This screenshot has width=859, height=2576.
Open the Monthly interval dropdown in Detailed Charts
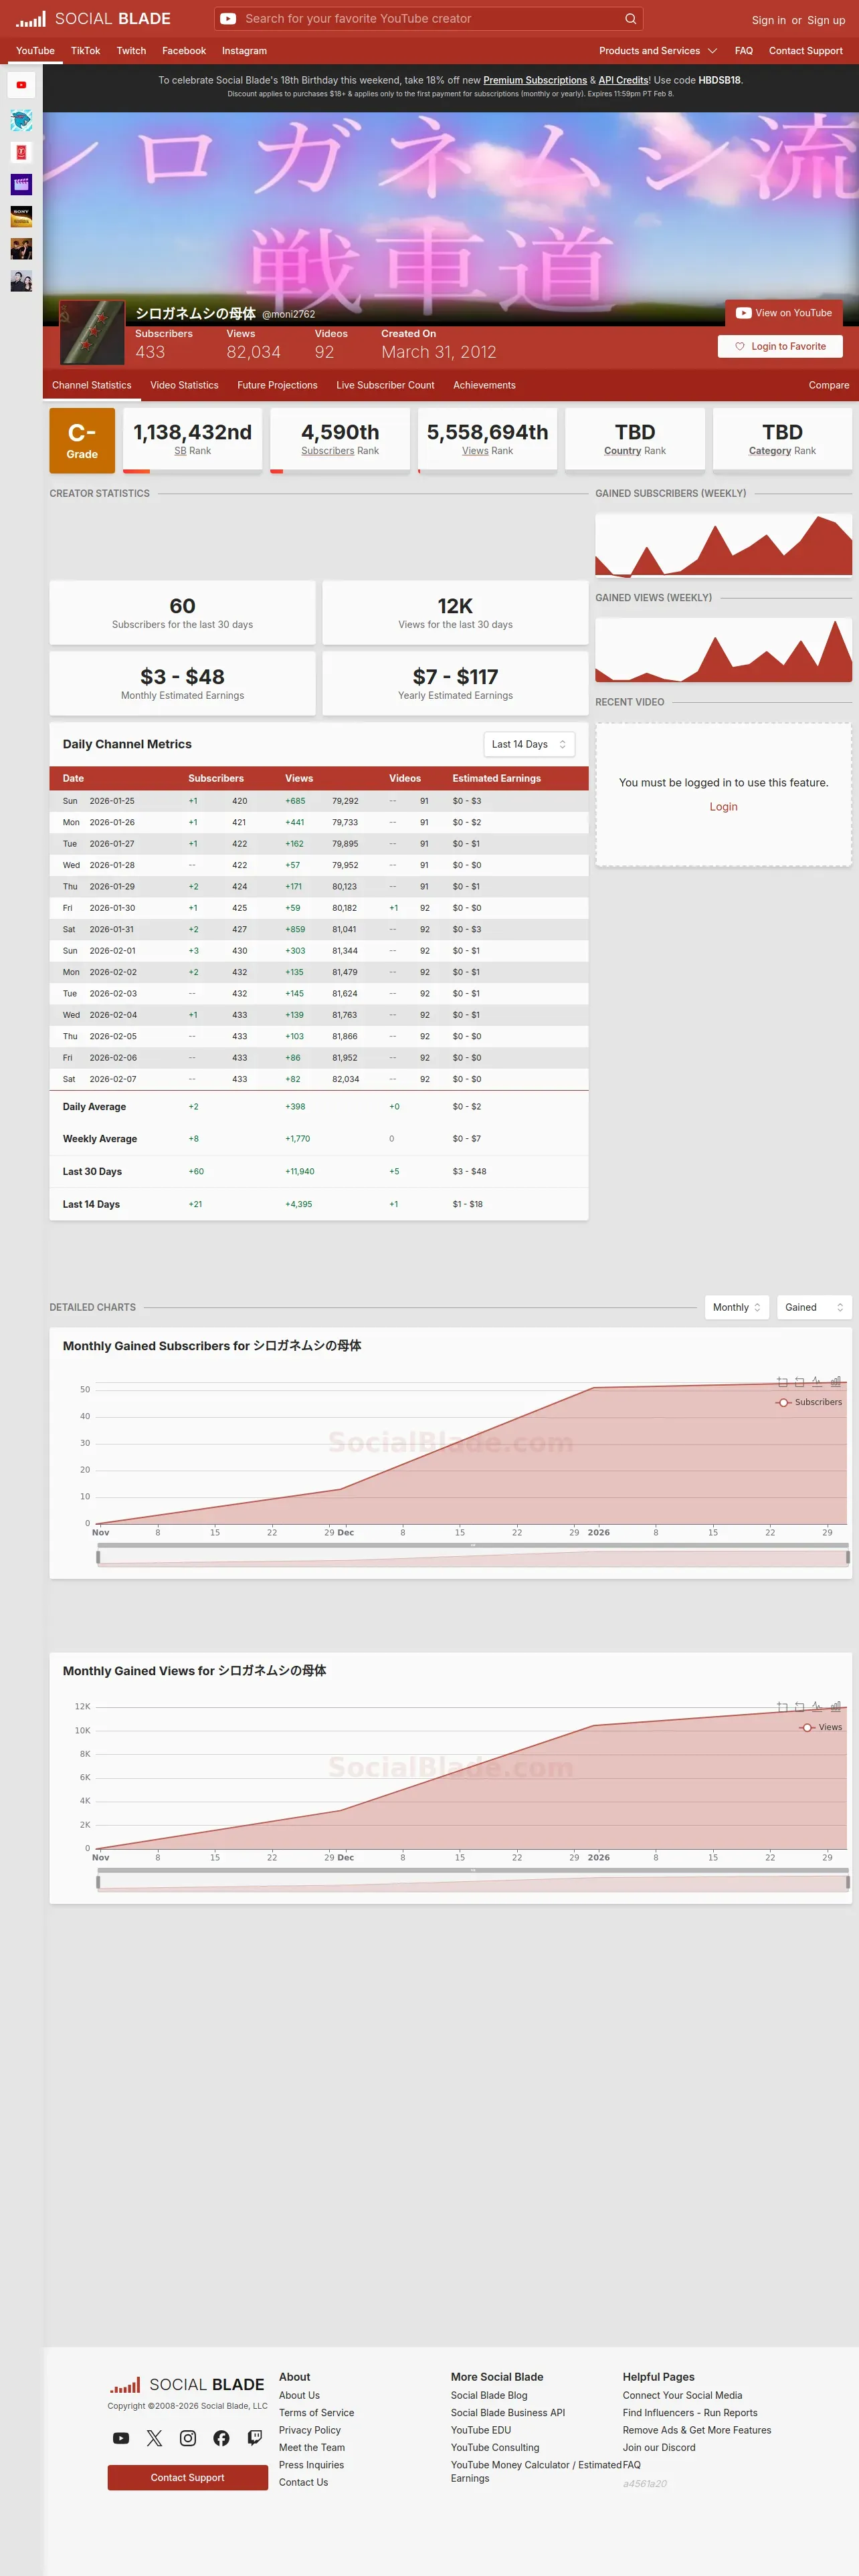pos(737,1307)
